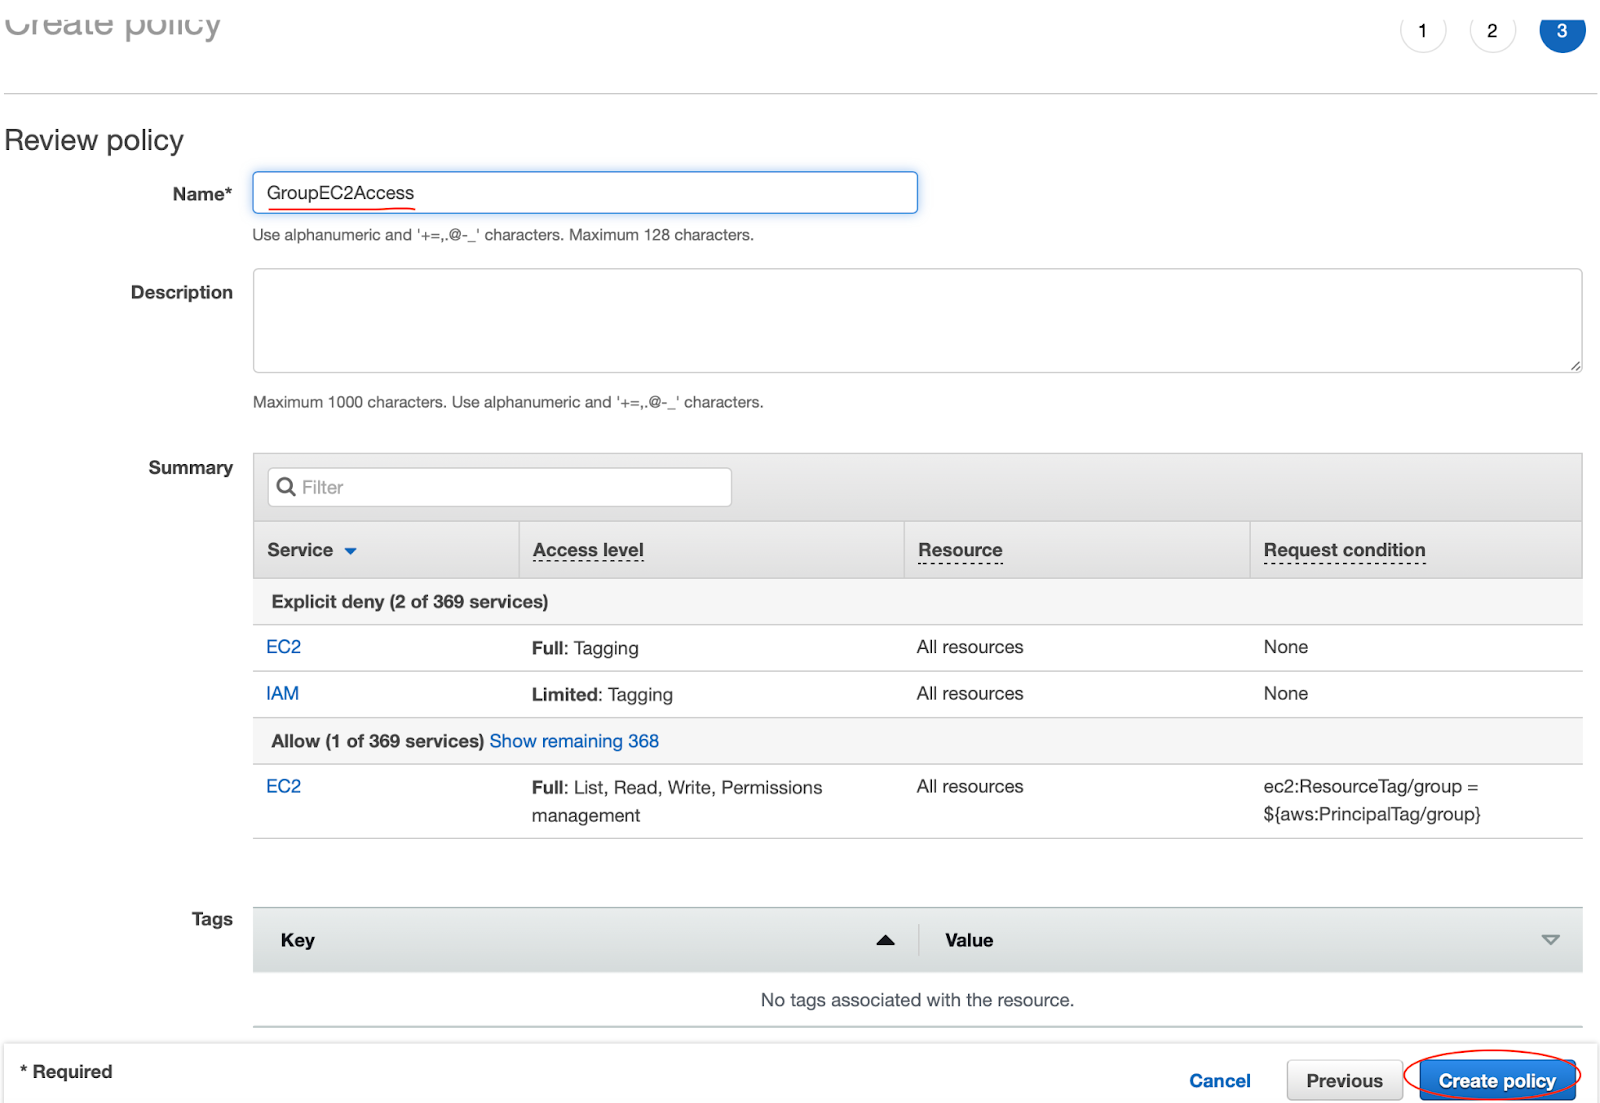Image resolution: width=1600 pixels, height=1103 pixels.
Task: Open the IAM service link
Action: pos(282,693)
